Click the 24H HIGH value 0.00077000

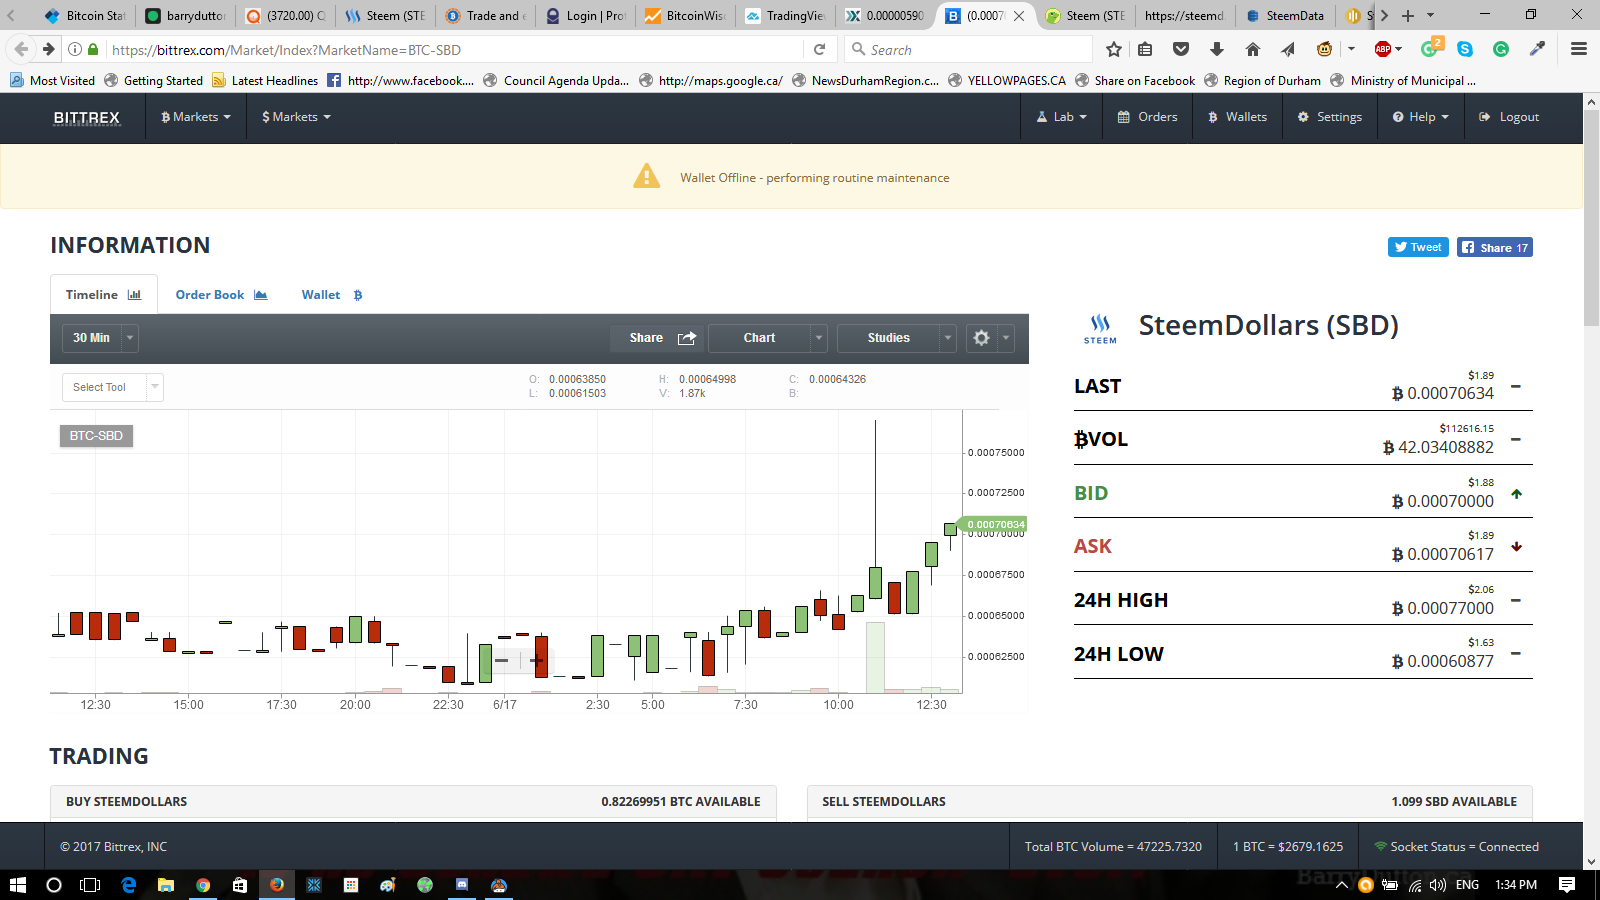click(1443, 608)
